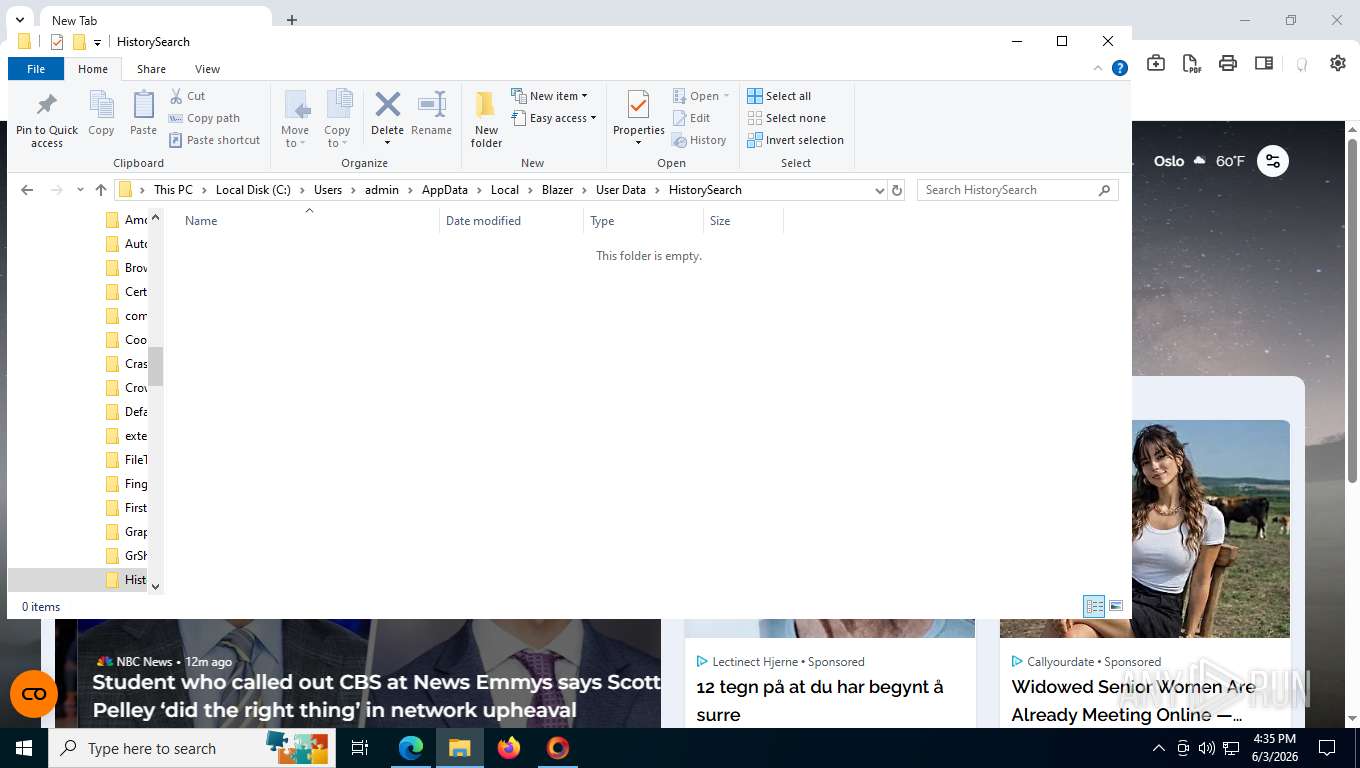This screenshot has width=1360, height=768.
Task: Open browser settings gear icon
Action: pyautogui.click(x=1338, y=63)
